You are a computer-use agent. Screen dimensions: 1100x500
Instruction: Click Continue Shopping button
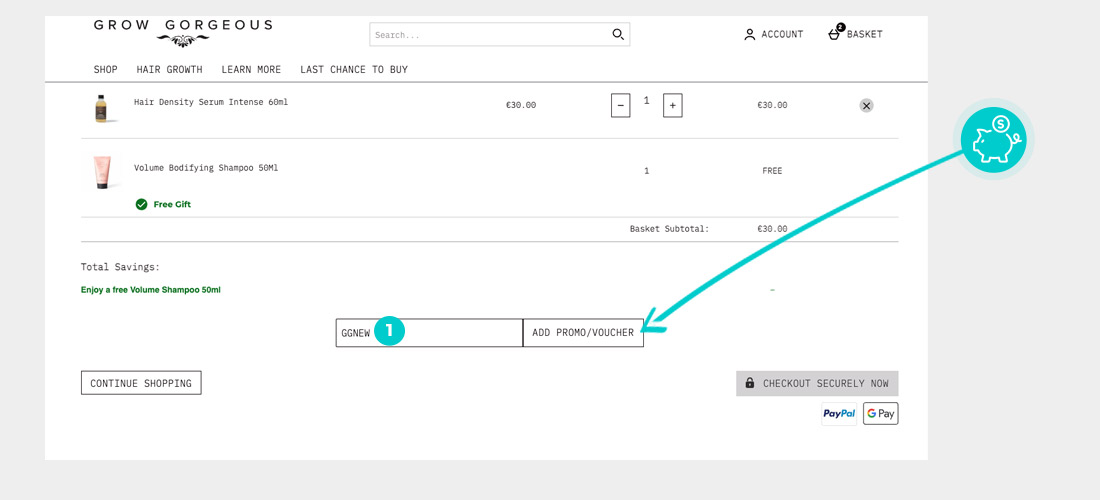[141, 383]
